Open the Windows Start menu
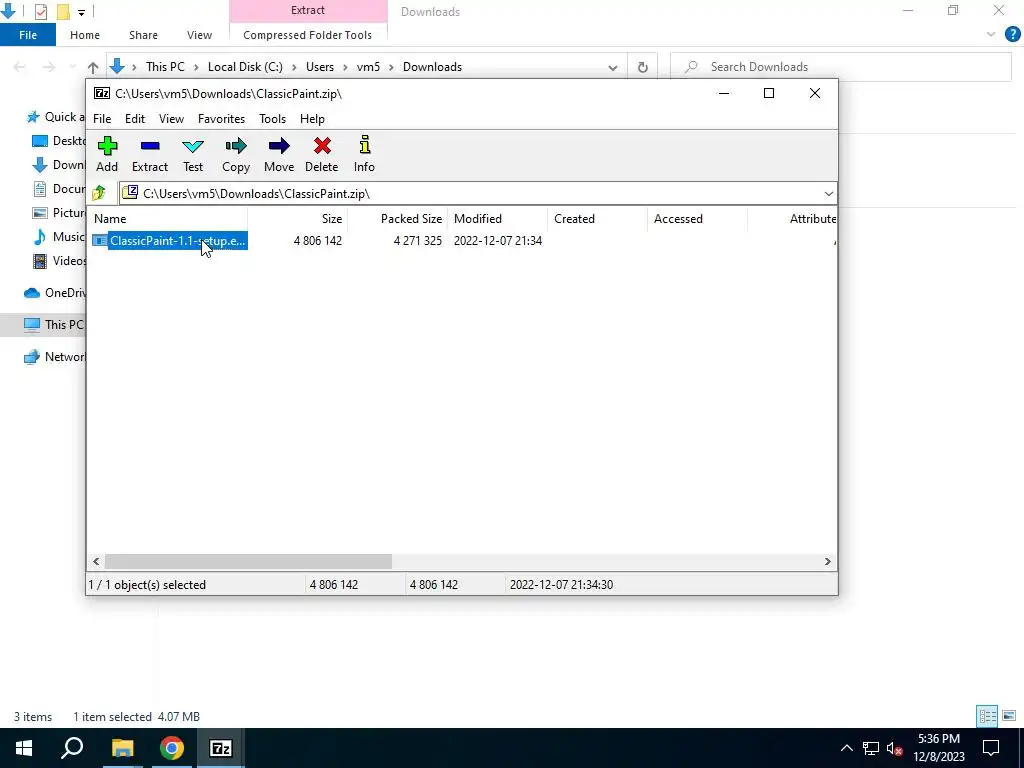1024x768 pixels. [x=24, y=748]
